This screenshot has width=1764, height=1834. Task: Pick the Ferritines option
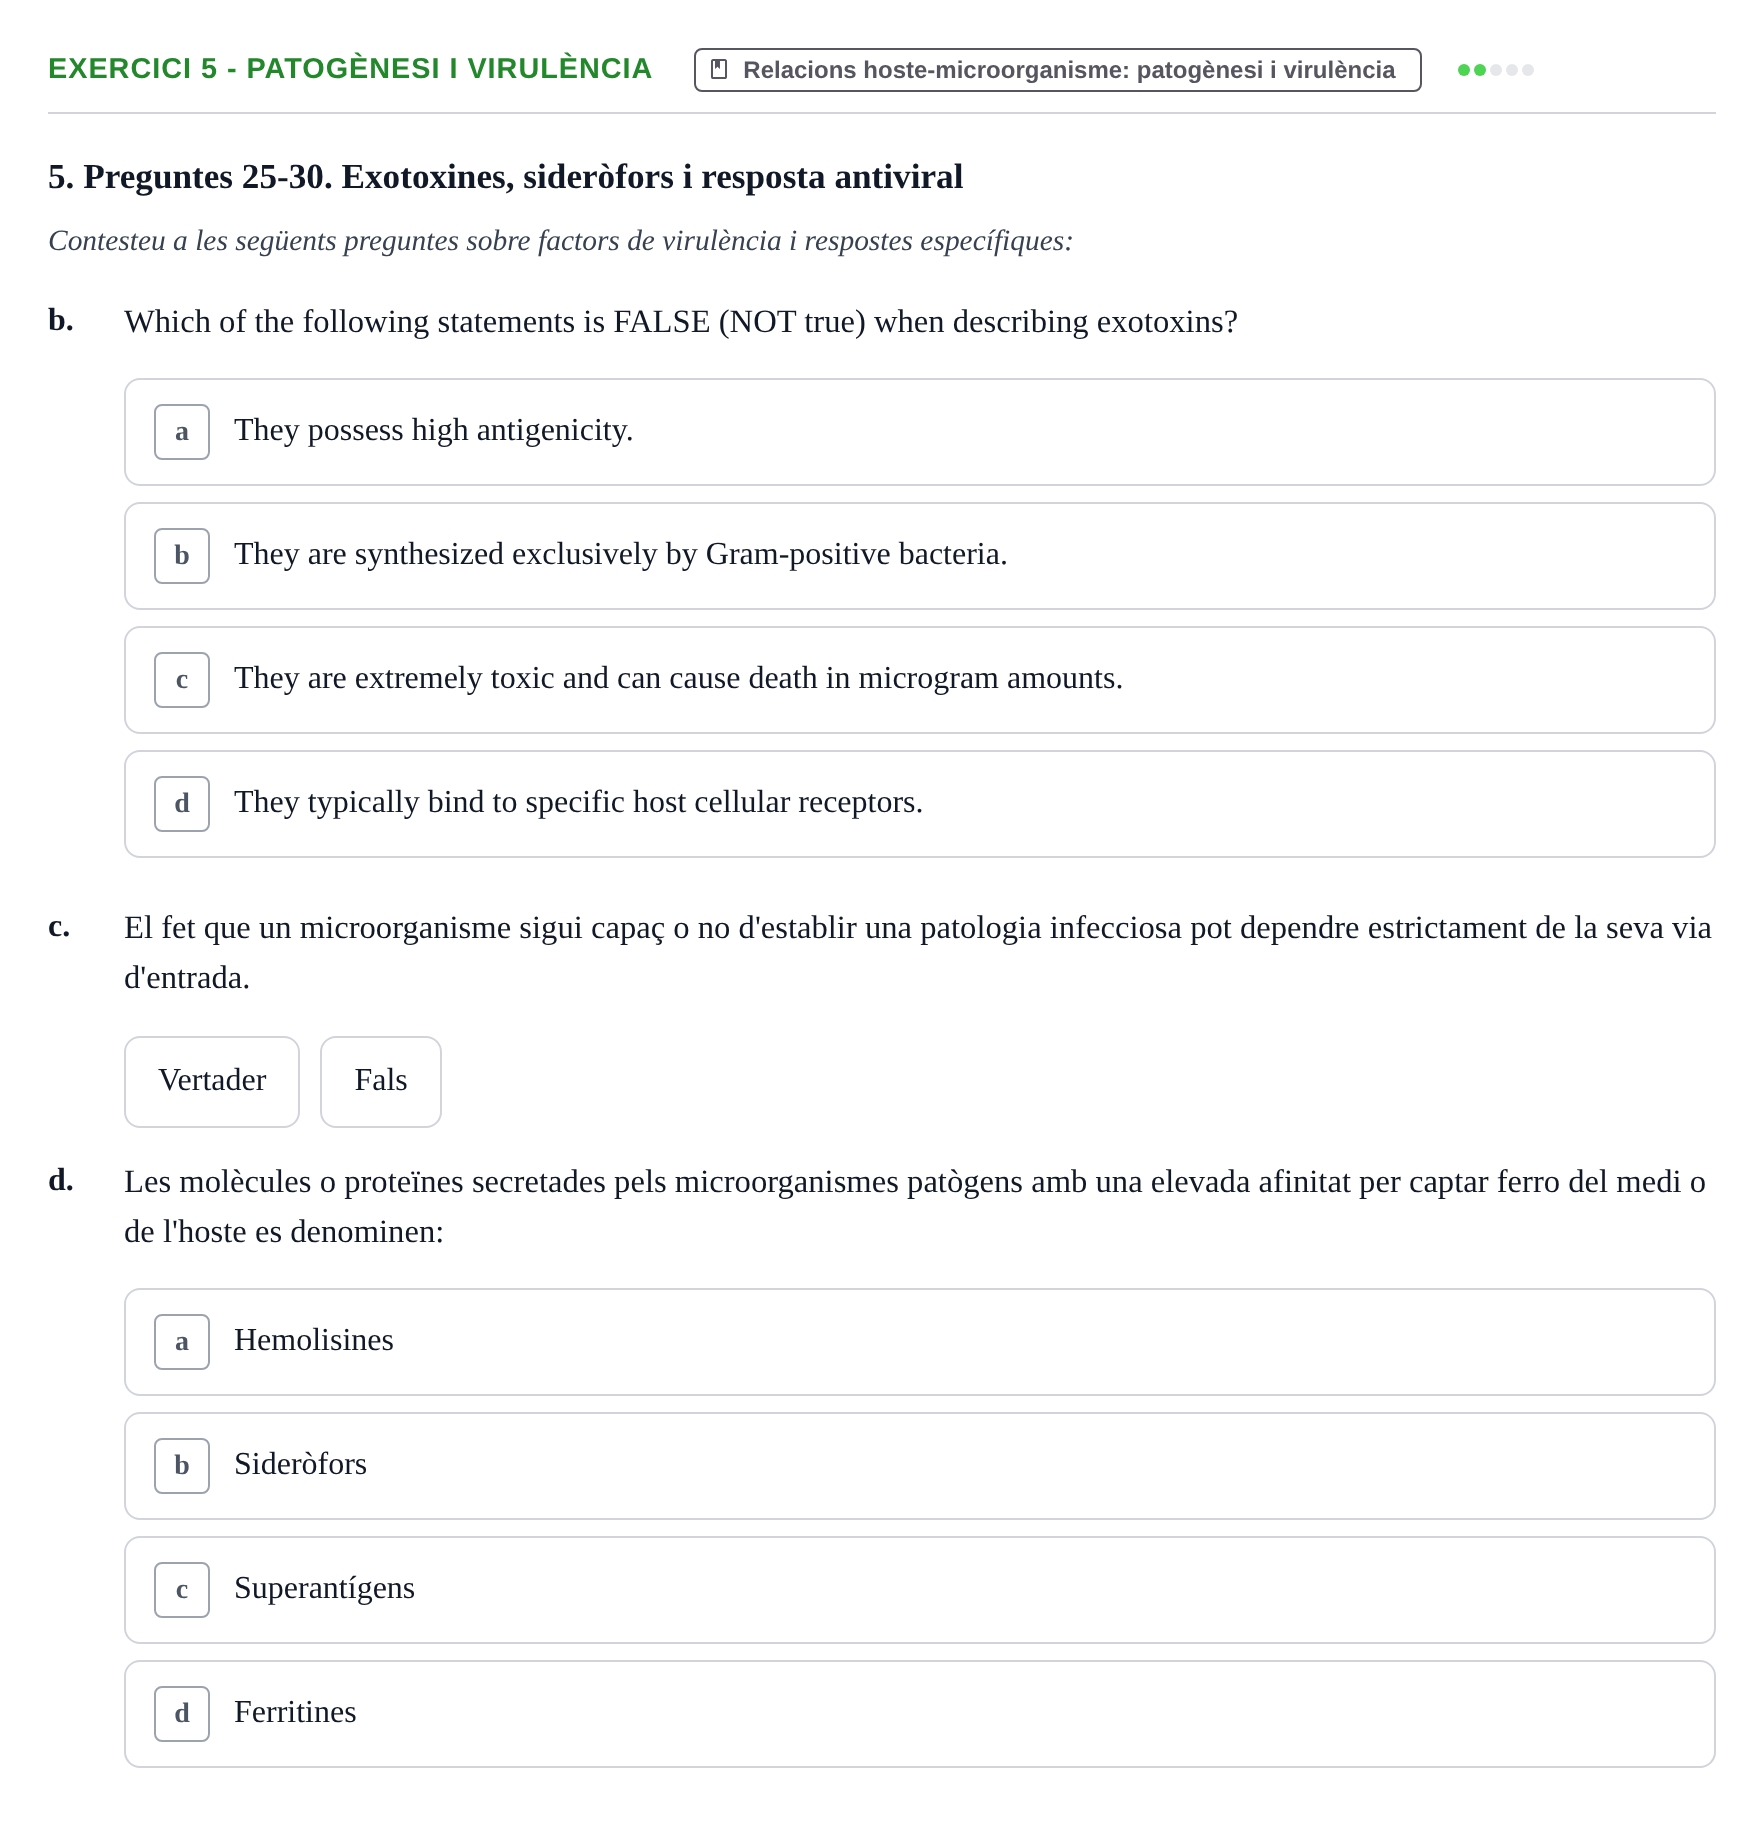tap(919, 1714)
